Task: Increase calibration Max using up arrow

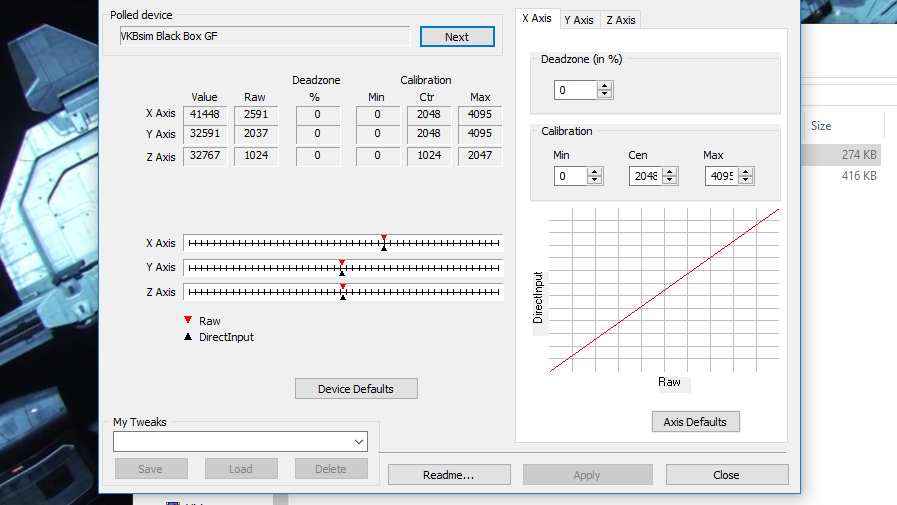Action: point(746,172)
